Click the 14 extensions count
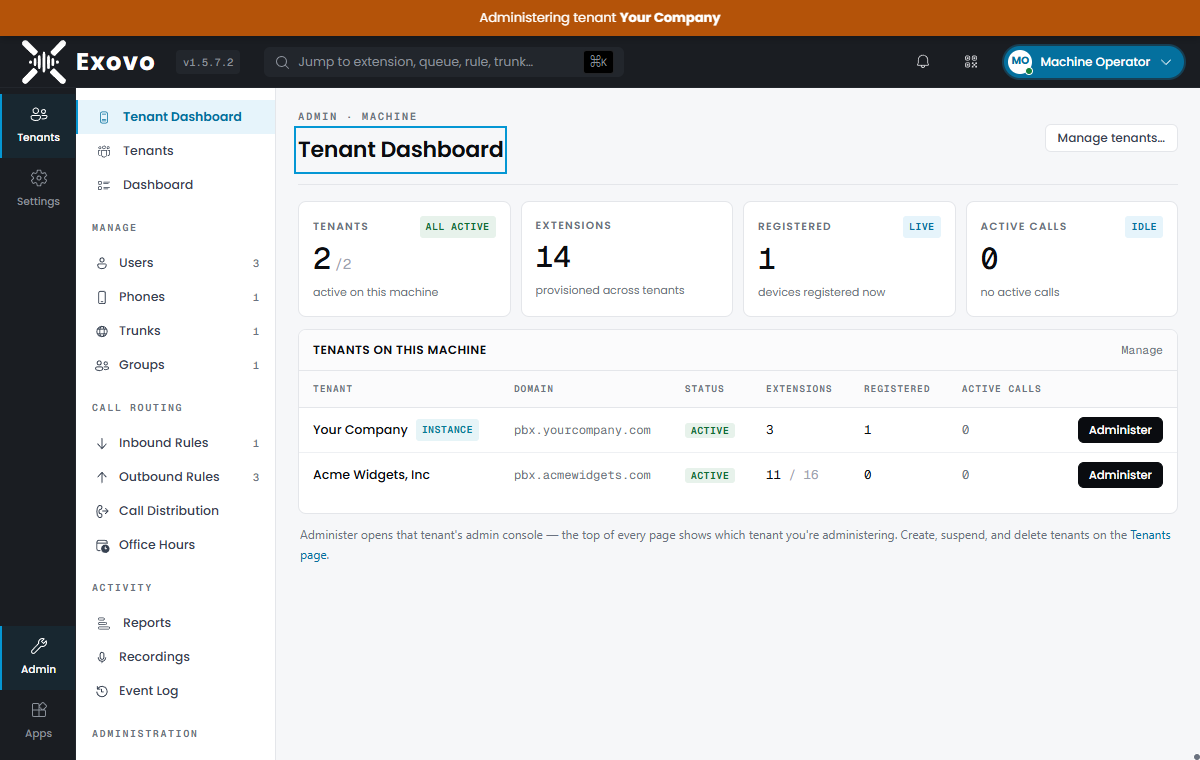This screenshot has width=1200, height=760. pyautogui.click(x=553, y=258)
